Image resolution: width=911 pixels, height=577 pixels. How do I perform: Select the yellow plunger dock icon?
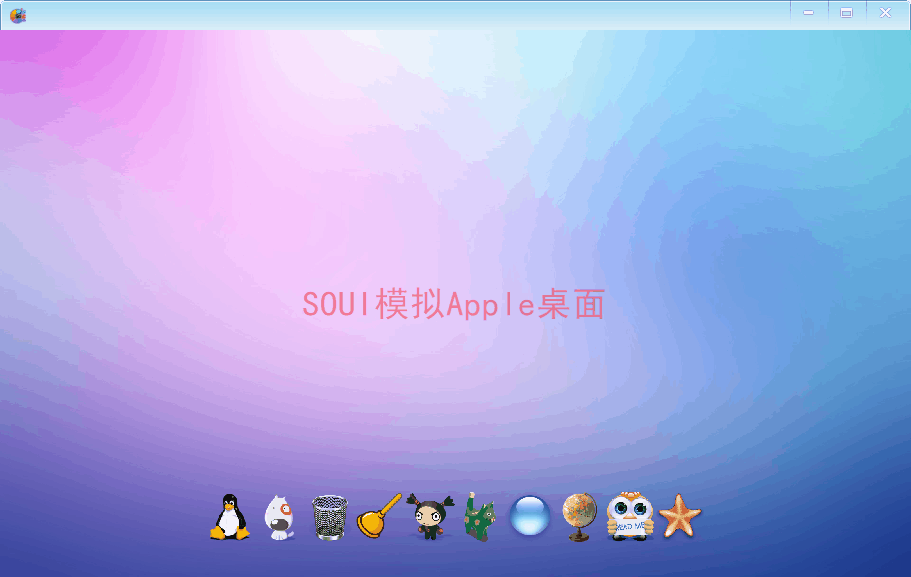tap(379, 516)
